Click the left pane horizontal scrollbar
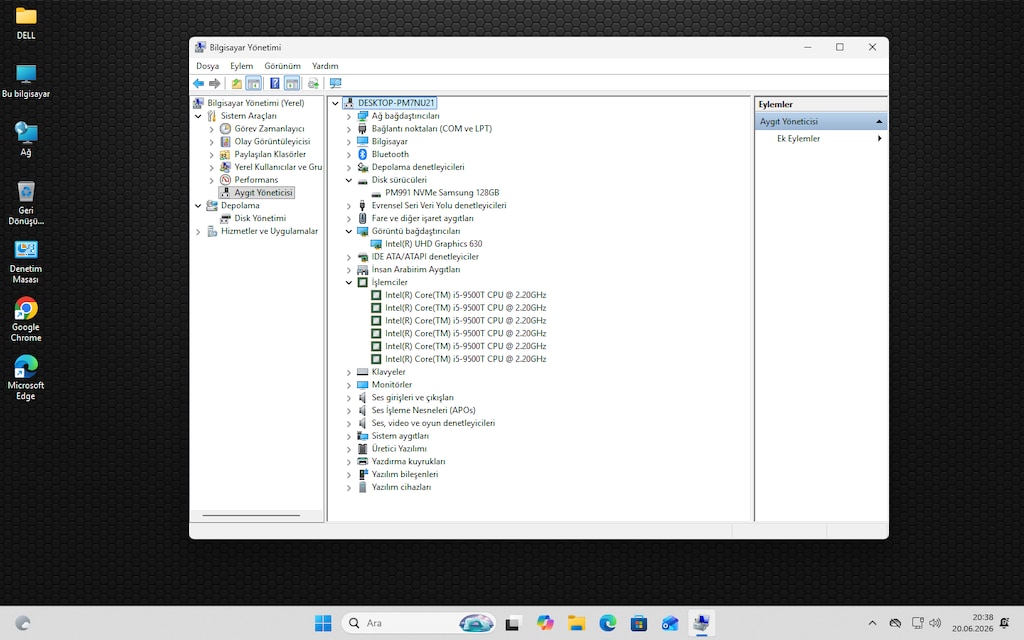1024x640 pixels. [251, 515]
